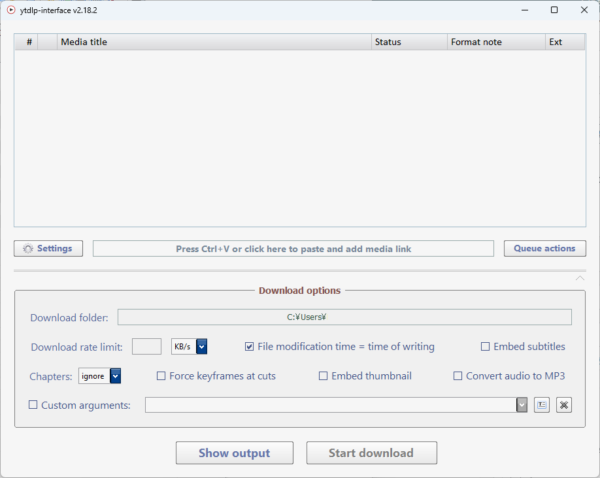Viewport: 600px width, 478px height.
Task: Open the KB/s rate unit dropdown
Action: tap(201, 347)
